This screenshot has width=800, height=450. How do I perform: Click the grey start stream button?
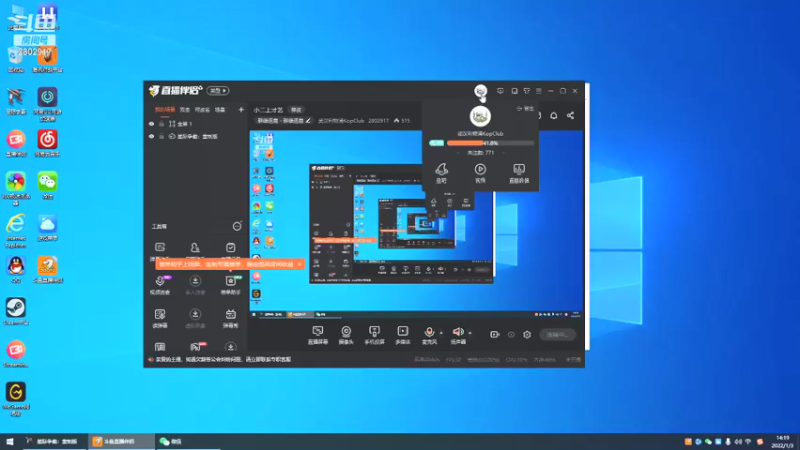point(557,335)
